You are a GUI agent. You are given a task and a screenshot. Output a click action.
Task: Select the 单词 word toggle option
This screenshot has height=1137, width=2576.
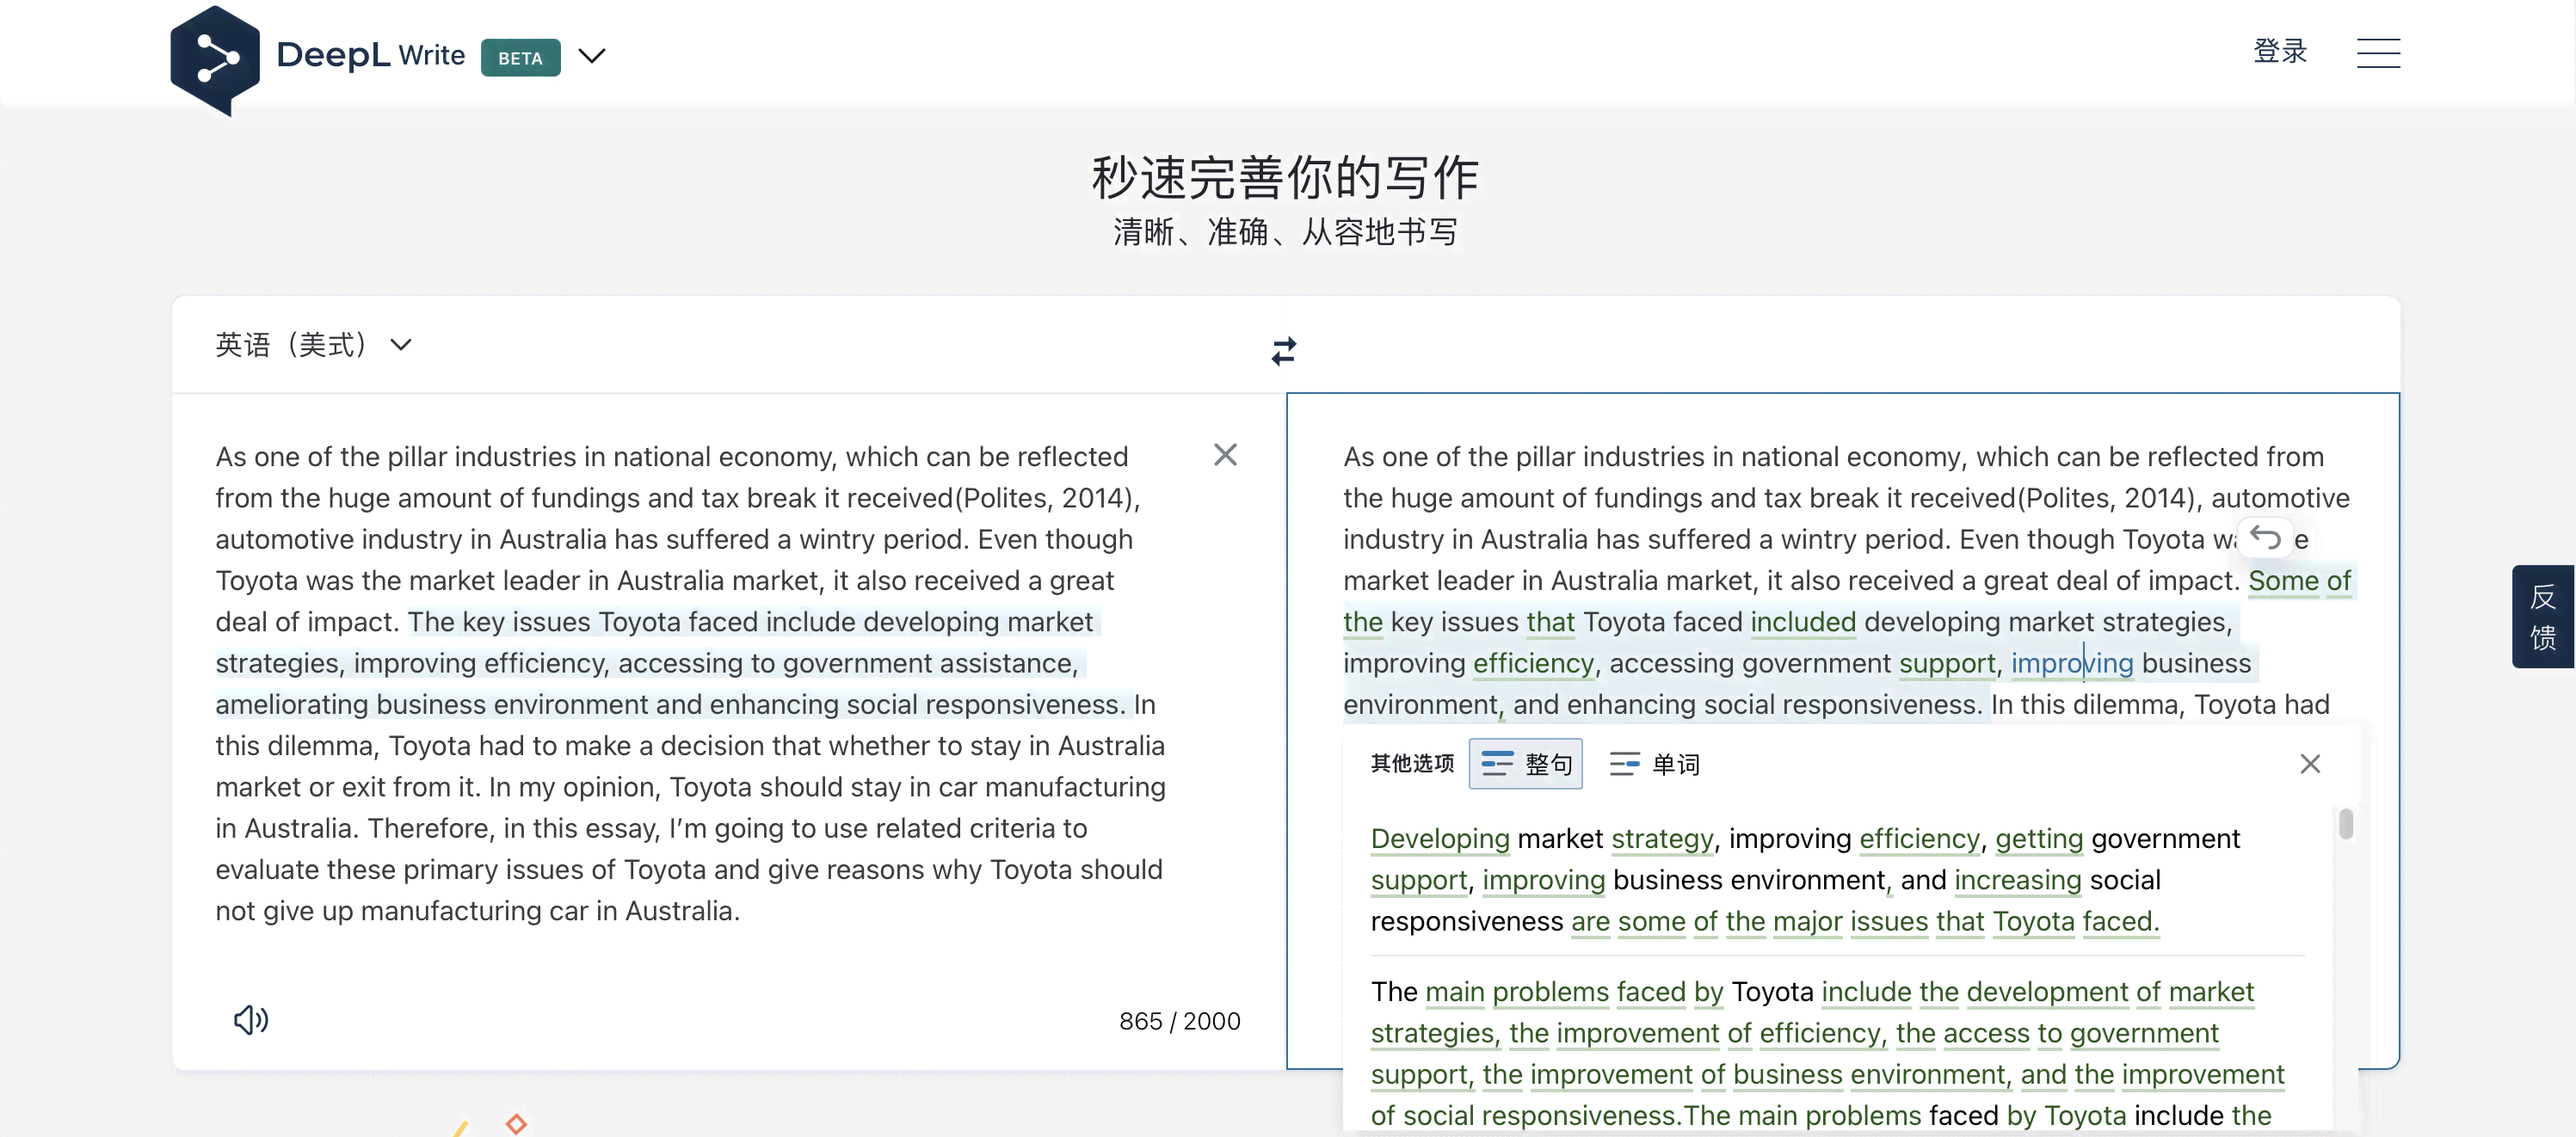[x=1651, y=764]
